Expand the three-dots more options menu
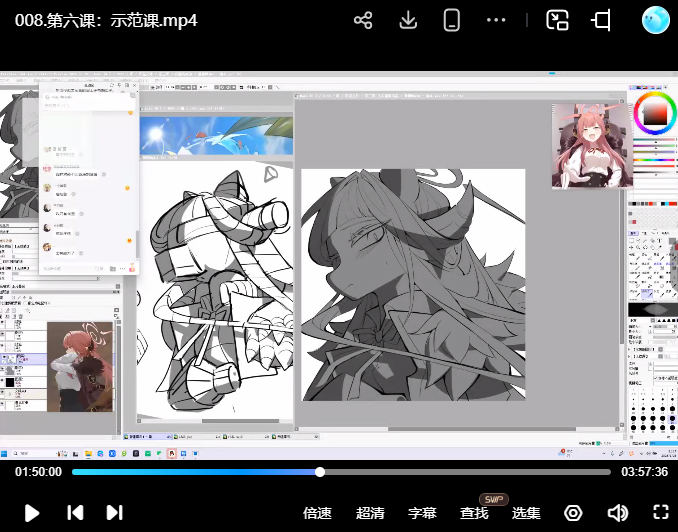 (496, 20)
